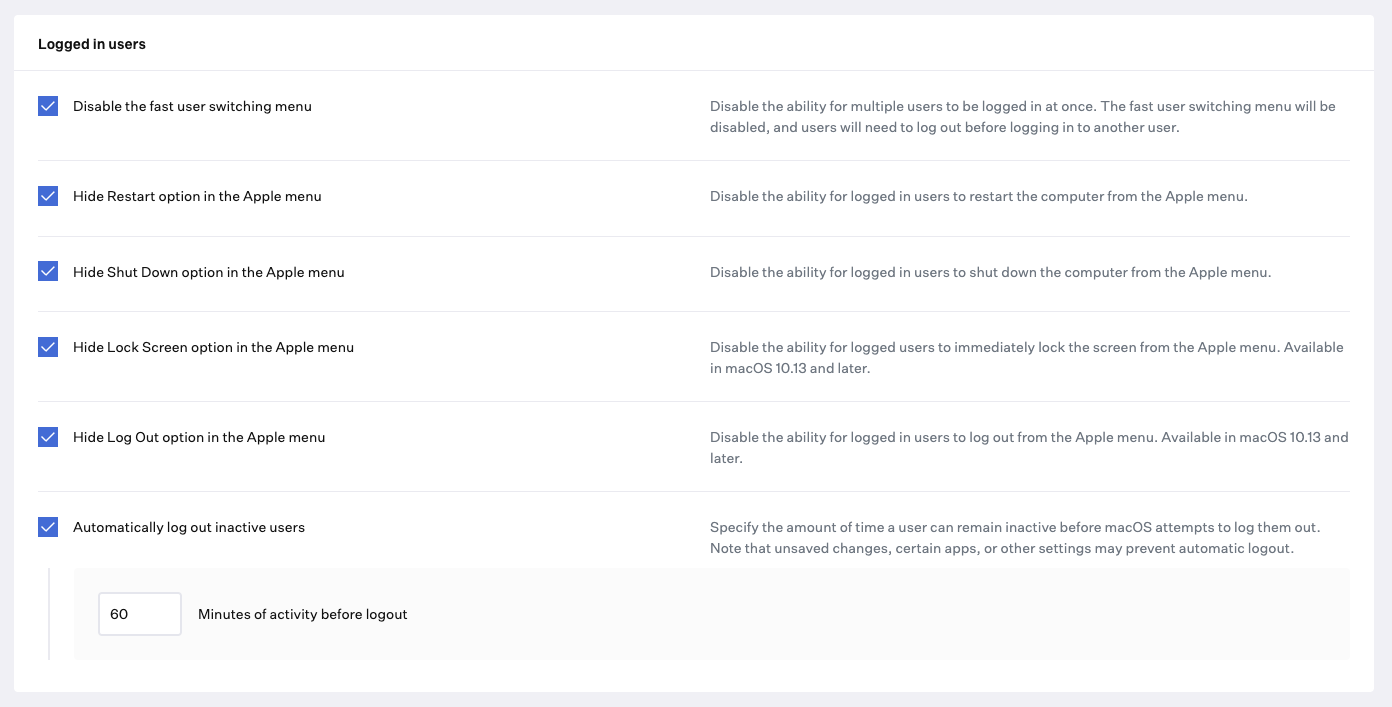The image size is (1392, 707).
Task: Uncheck Automatically log out inactive users
Action: pos(47,527)
